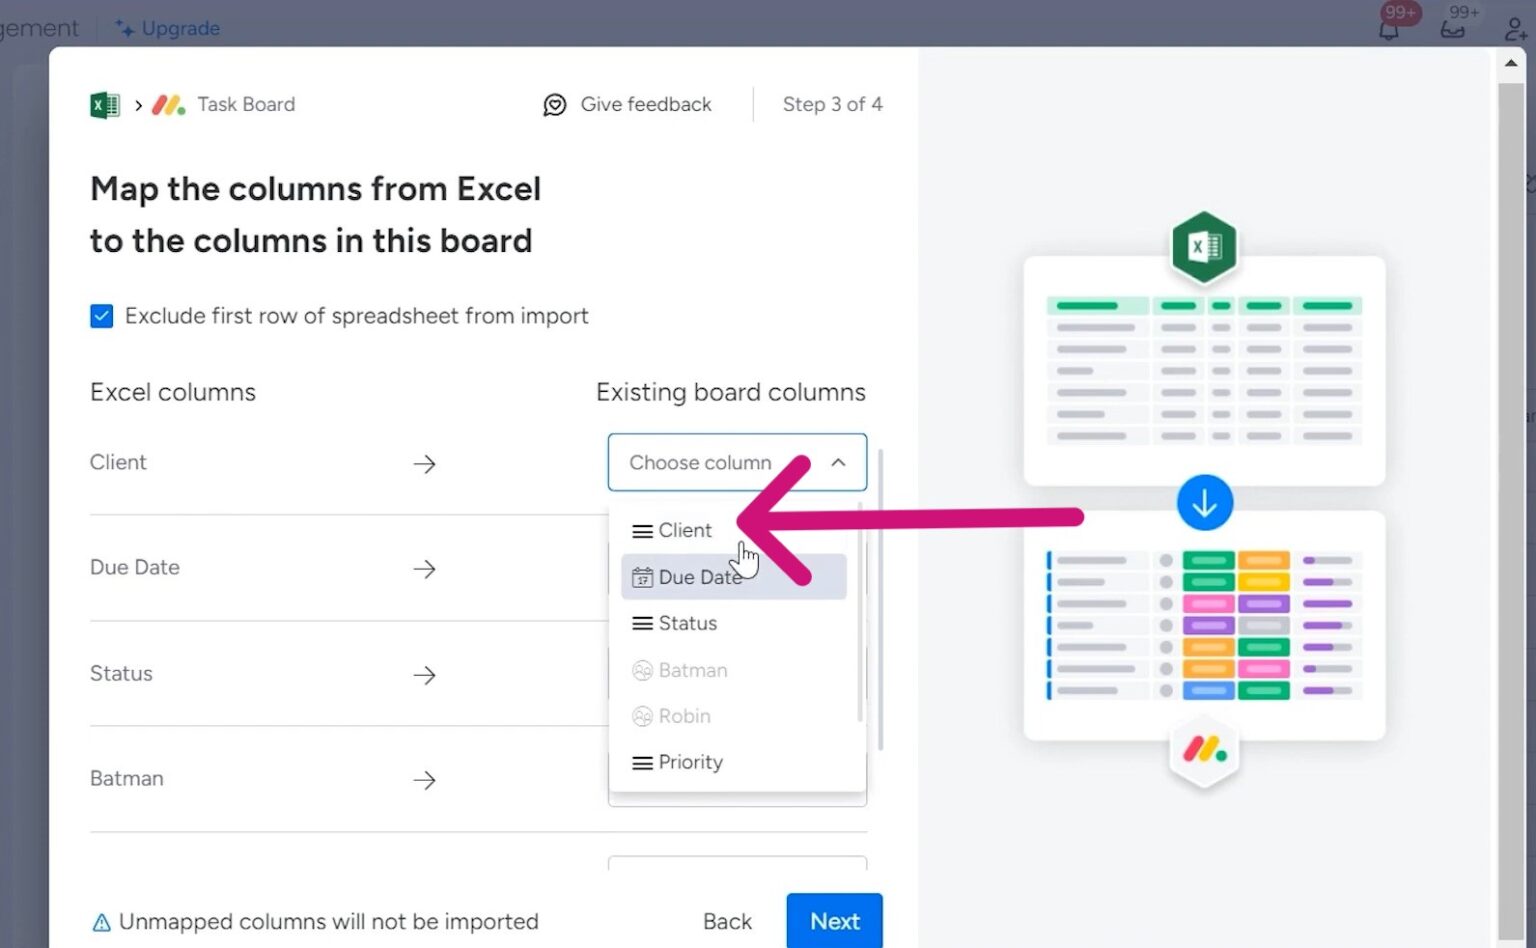
Task: Open the Give feedback speech bubble icon
Action: point(555,104)
